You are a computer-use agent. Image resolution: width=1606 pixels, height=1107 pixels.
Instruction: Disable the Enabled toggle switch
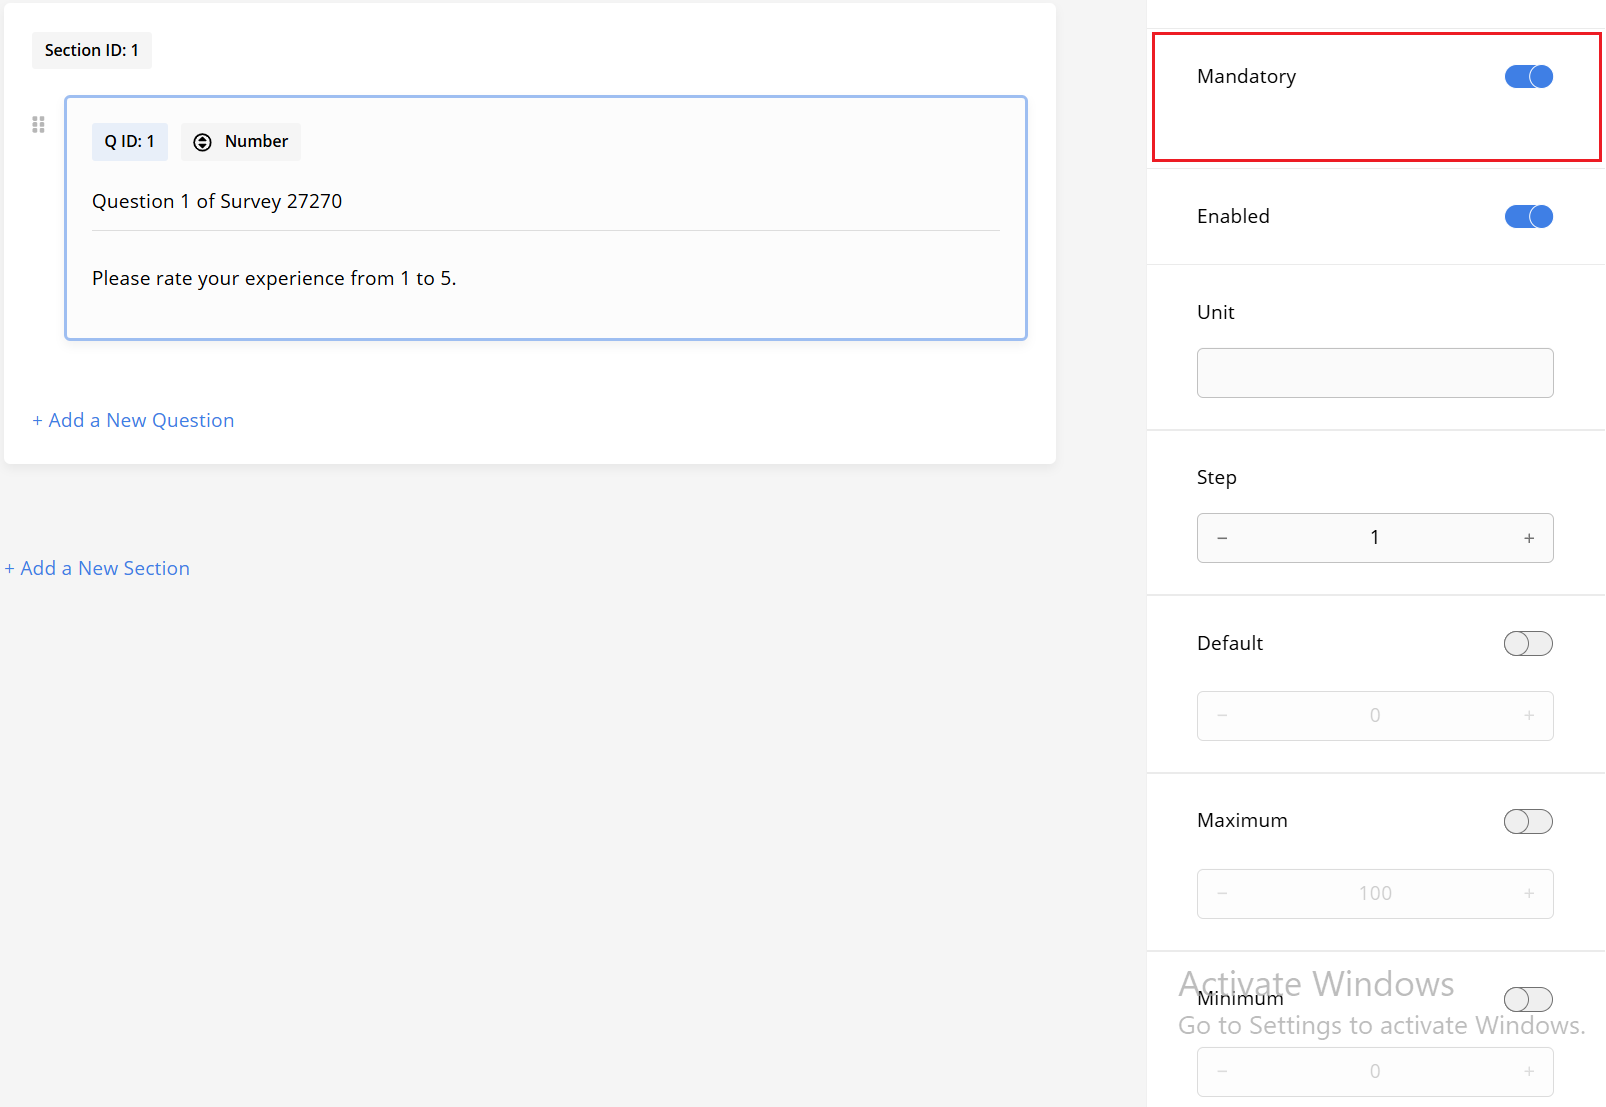(1528, 217)
